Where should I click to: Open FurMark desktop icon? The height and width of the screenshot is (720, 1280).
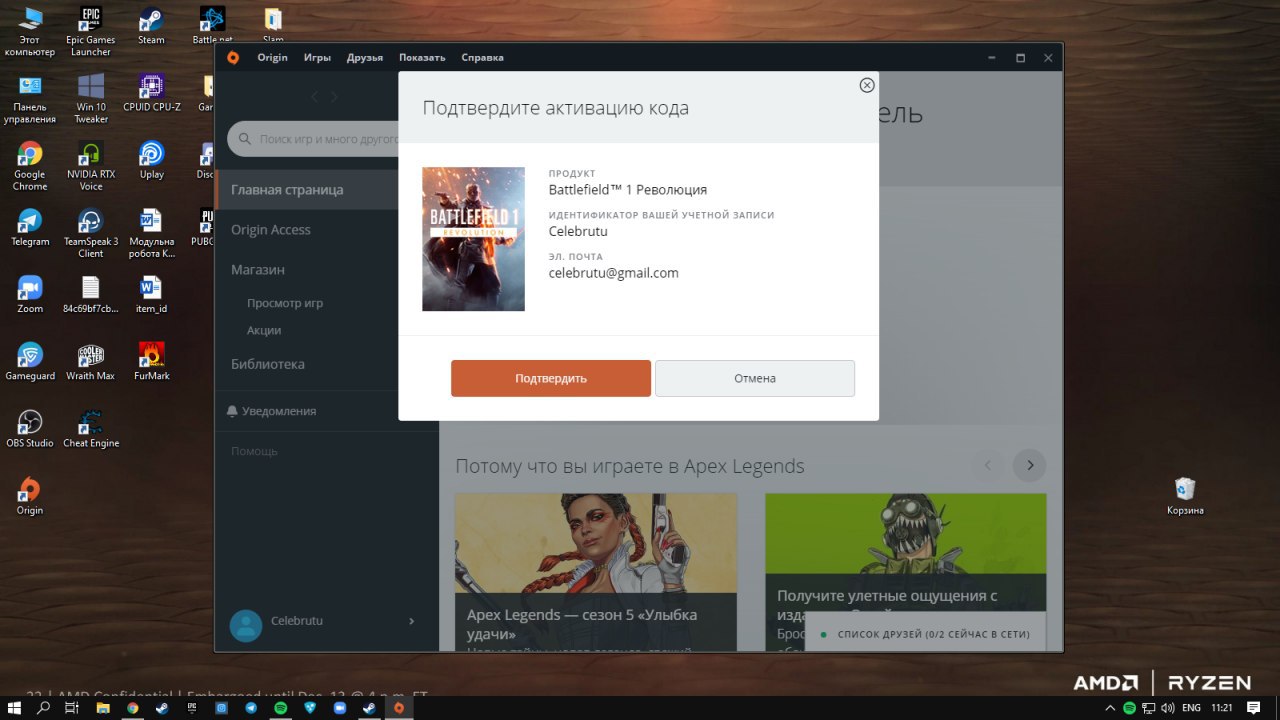pos(151,362)
